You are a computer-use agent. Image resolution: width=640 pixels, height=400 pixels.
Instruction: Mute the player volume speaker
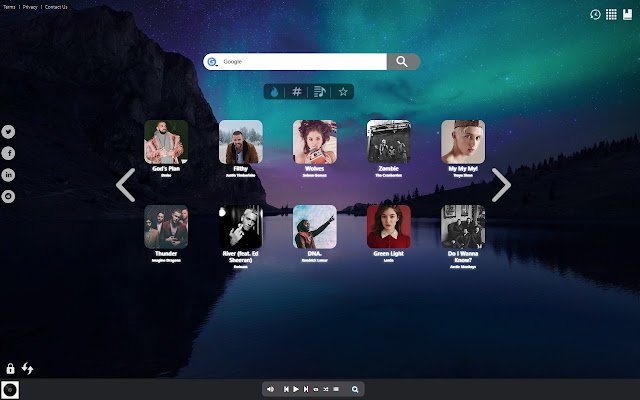click(x=270, y=389)
